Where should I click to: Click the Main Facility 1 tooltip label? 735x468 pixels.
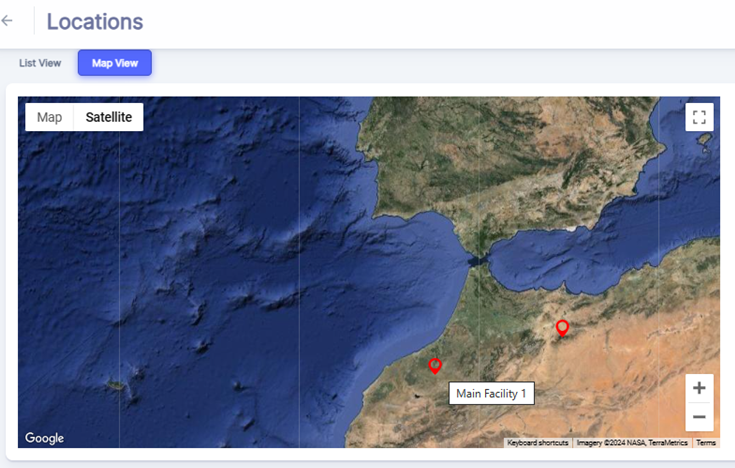(x=491, y=394)
